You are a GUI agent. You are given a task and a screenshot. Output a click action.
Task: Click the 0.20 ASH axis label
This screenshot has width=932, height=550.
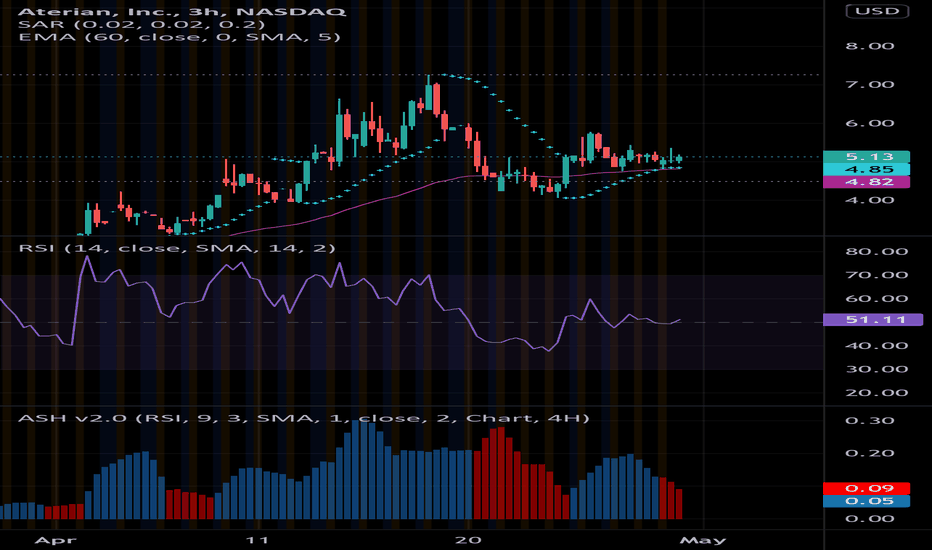click(870, 454)
